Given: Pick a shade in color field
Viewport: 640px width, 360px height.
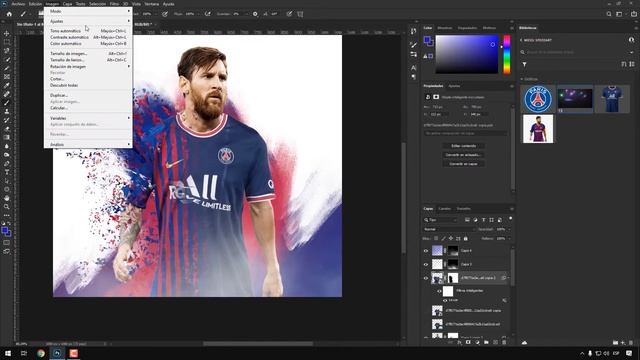Looking at the screenshot, I should click(x=467, y=54).
